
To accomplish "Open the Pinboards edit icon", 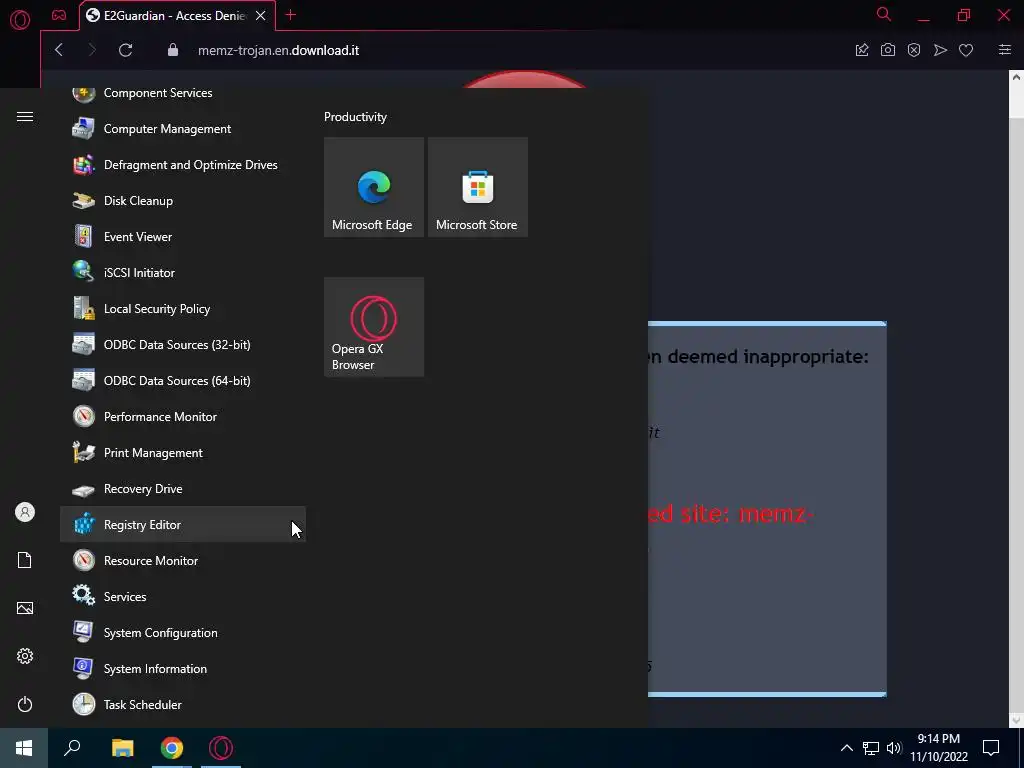I will pyautogui.click(x=862, y=50).
